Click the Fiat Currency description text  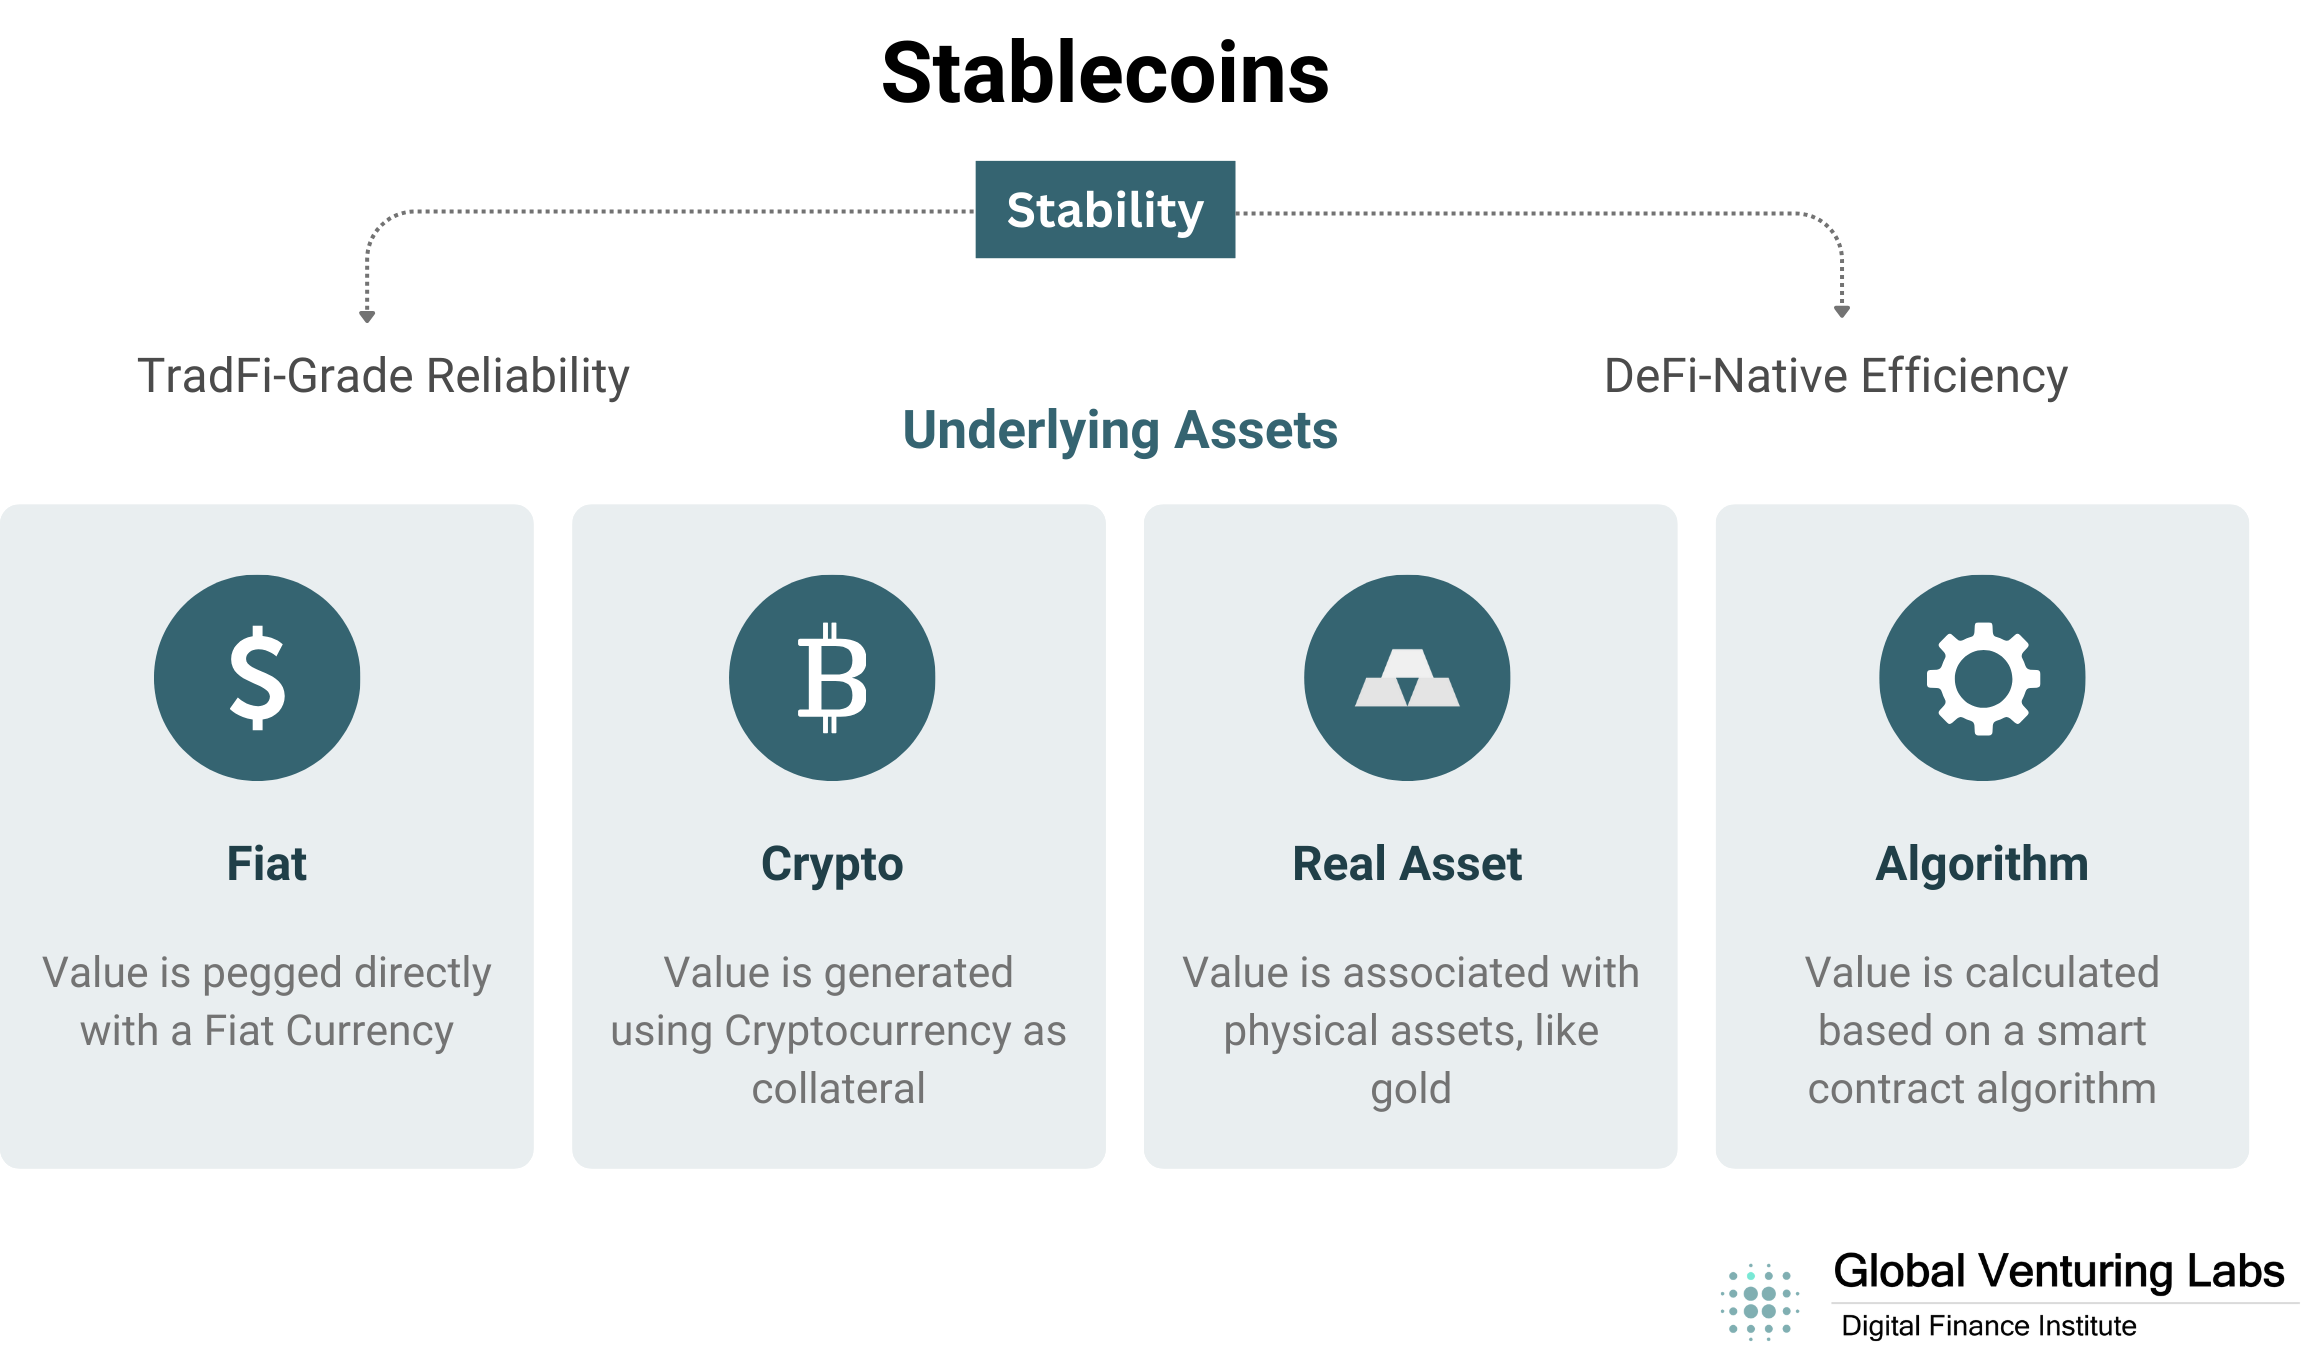coord(267,1002)
